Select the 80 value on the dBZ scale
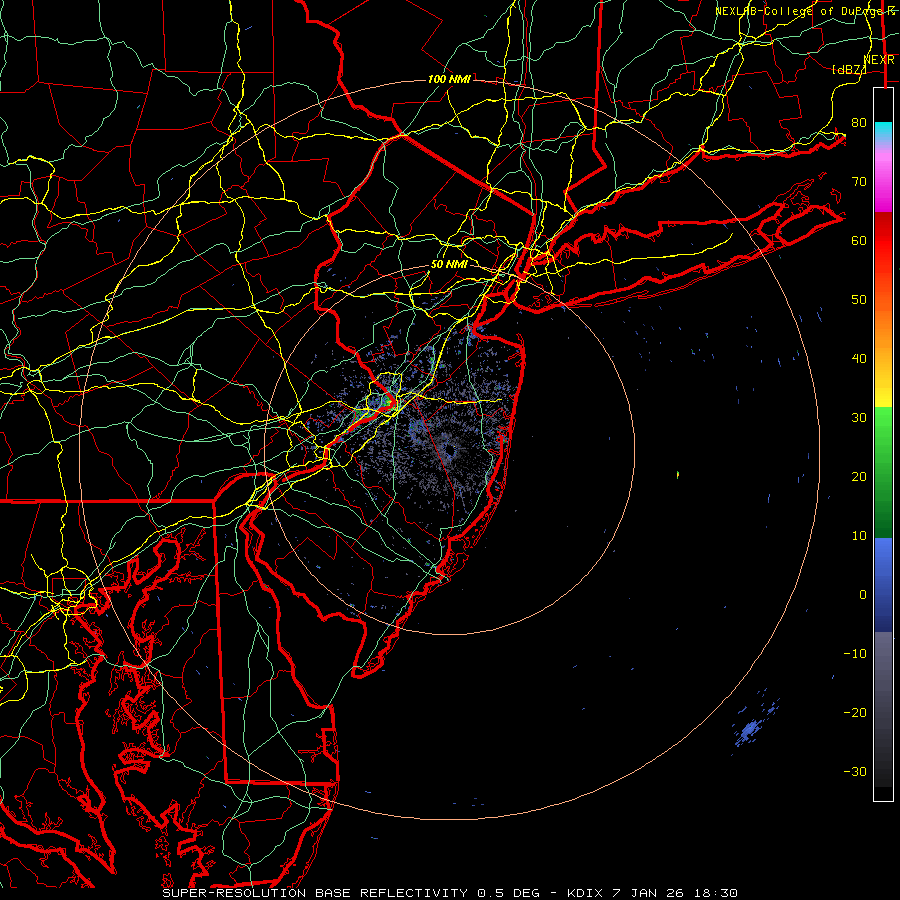This screenshot has height=900, width=900. 859,123
